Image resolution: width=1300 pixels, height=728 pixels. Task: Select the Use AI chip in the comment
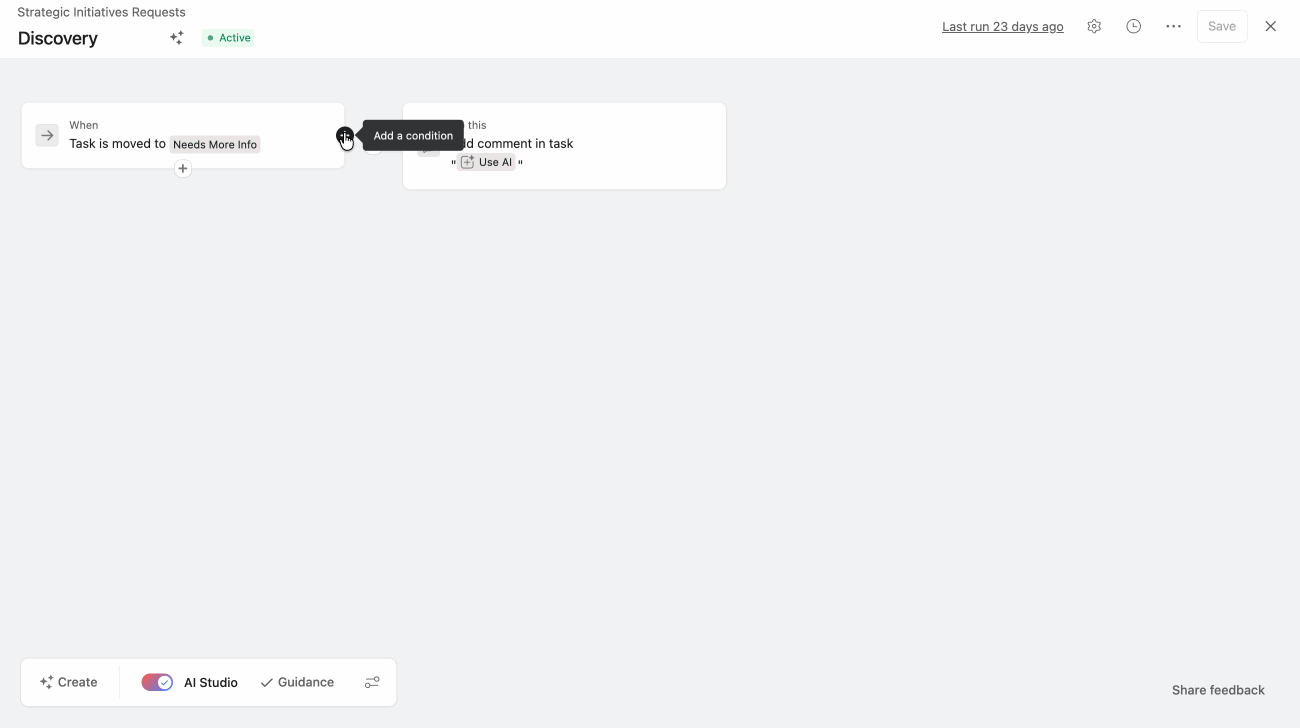486,162
